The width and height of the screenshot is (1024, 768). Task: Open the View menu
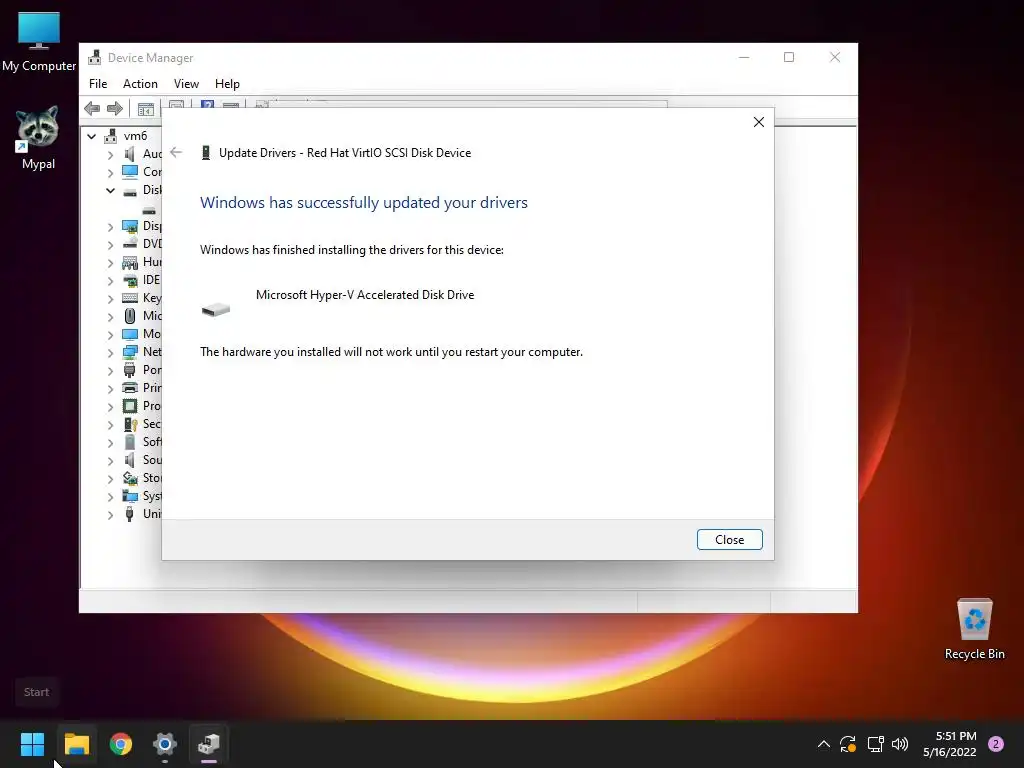(186, 84)
